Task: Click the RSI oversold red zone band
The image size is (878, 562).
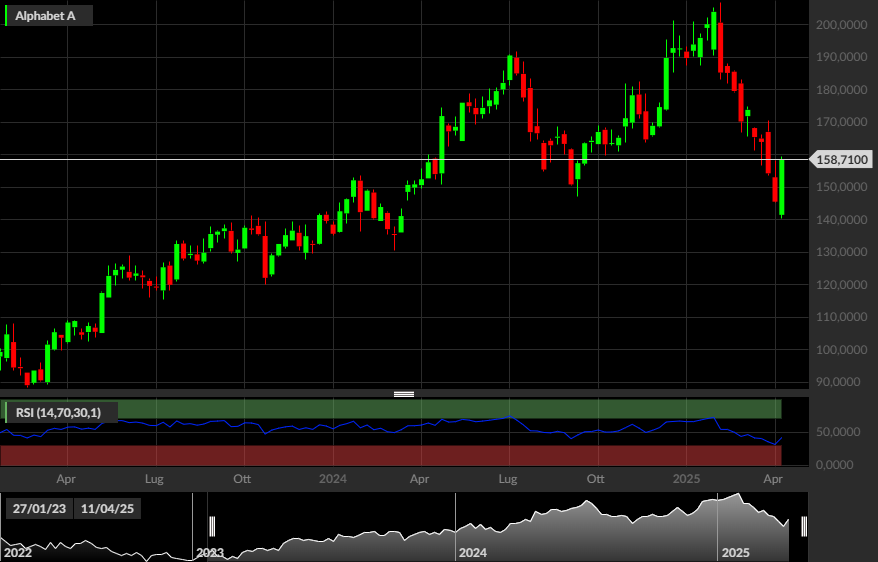Action: point(391,456)
